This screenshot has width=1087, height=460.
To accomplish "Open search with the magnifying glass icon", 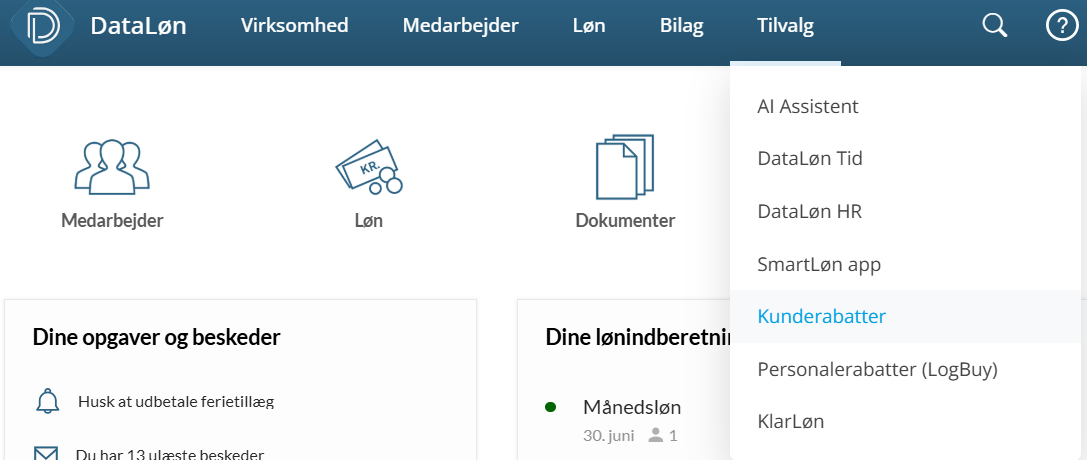I will 995,26.
